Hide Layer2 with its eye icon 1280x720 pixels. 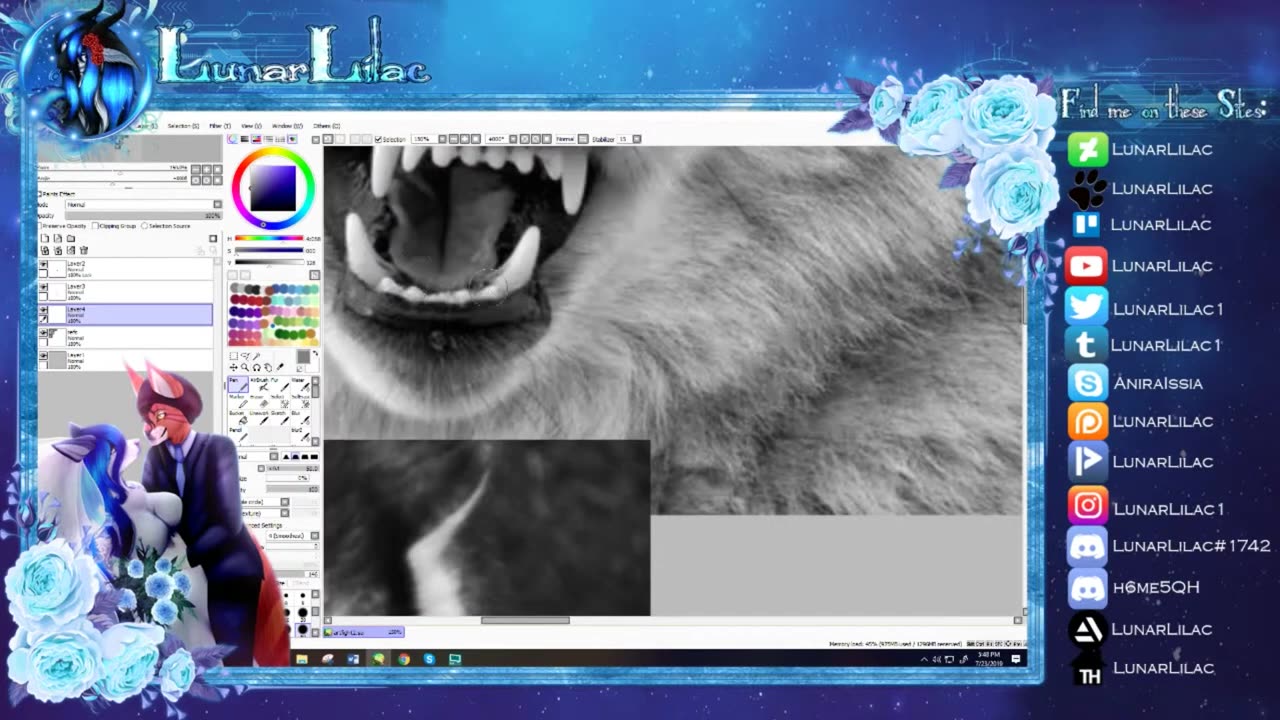[x=43, y=265]
